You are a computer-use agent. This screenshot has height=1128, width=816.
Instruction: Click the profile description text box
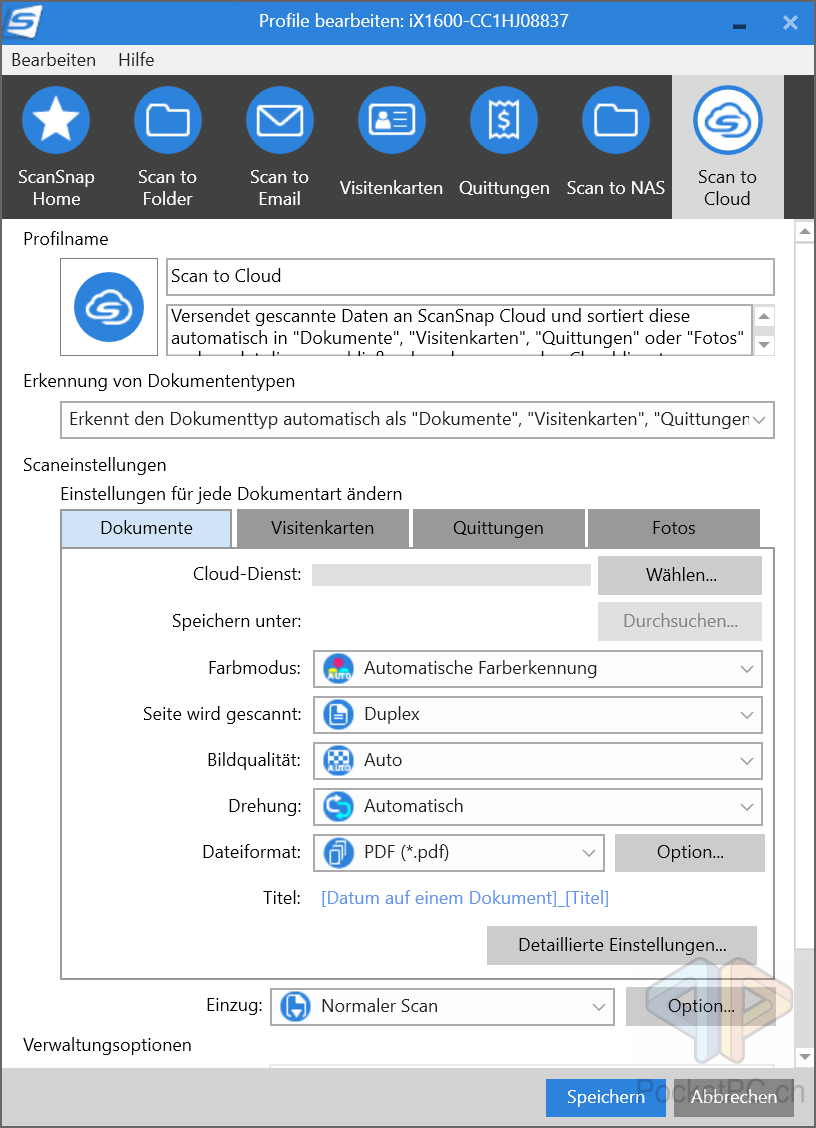click(x=460, y=329)
